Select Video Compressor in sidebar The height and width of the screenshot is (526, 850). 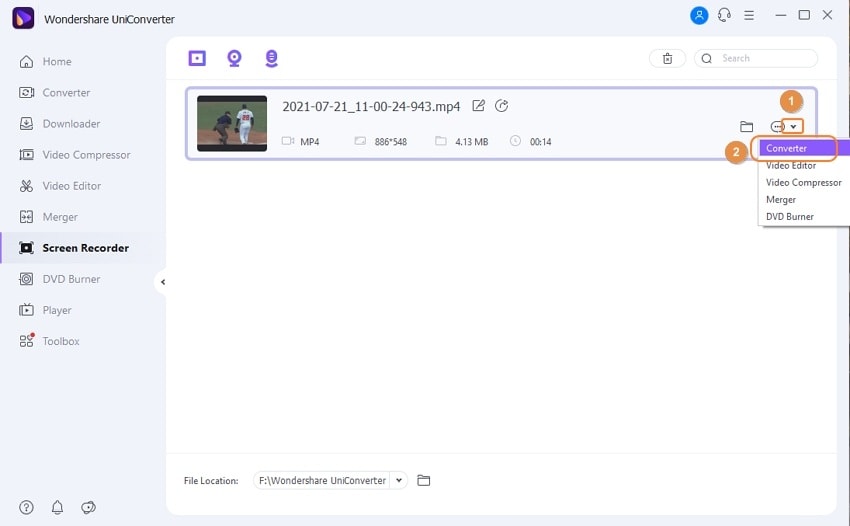click(75, 155)
